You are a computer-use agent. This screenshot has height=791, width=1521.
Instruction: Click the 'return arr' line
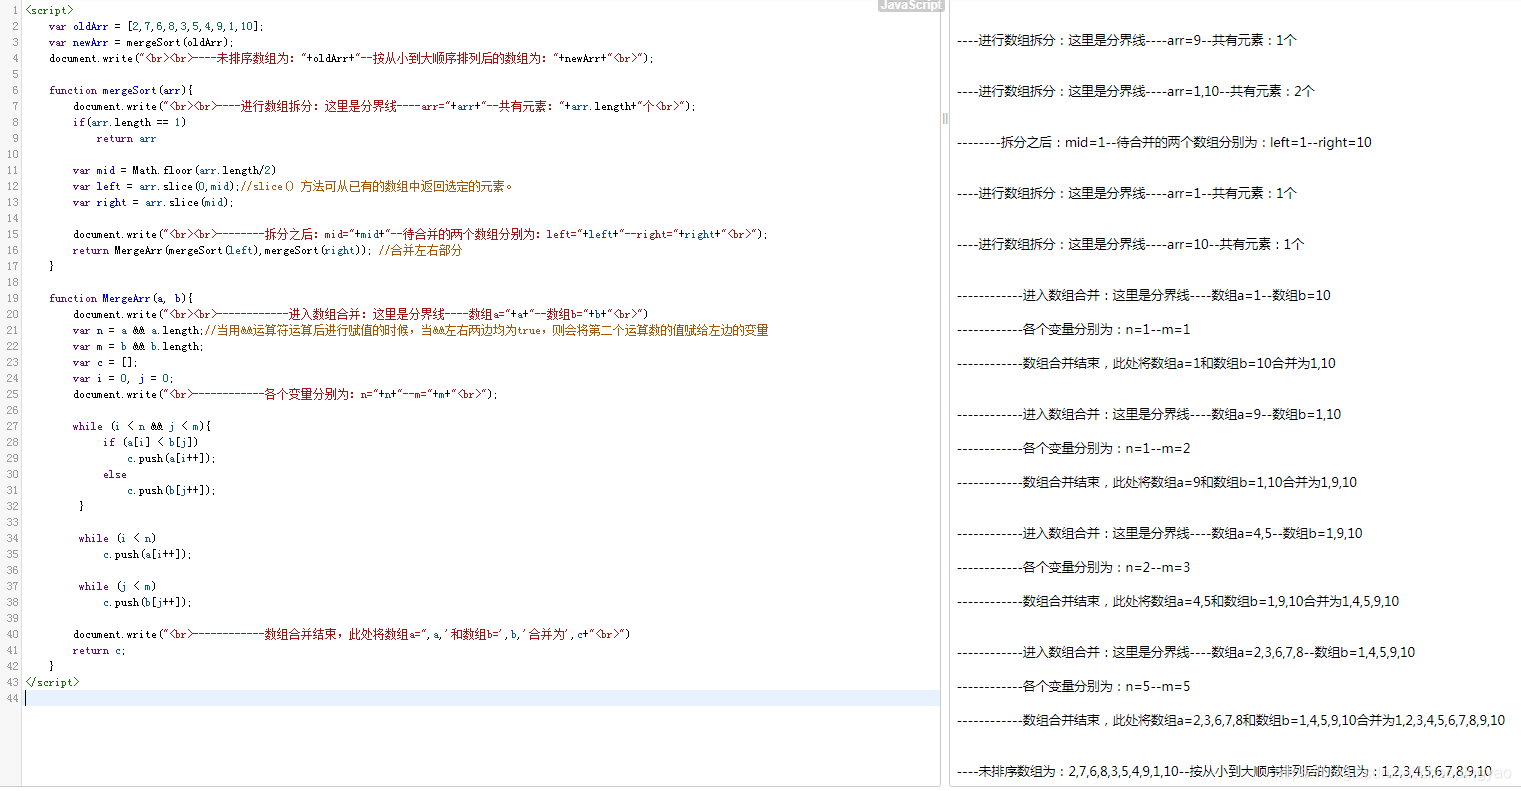coord(126,138)
